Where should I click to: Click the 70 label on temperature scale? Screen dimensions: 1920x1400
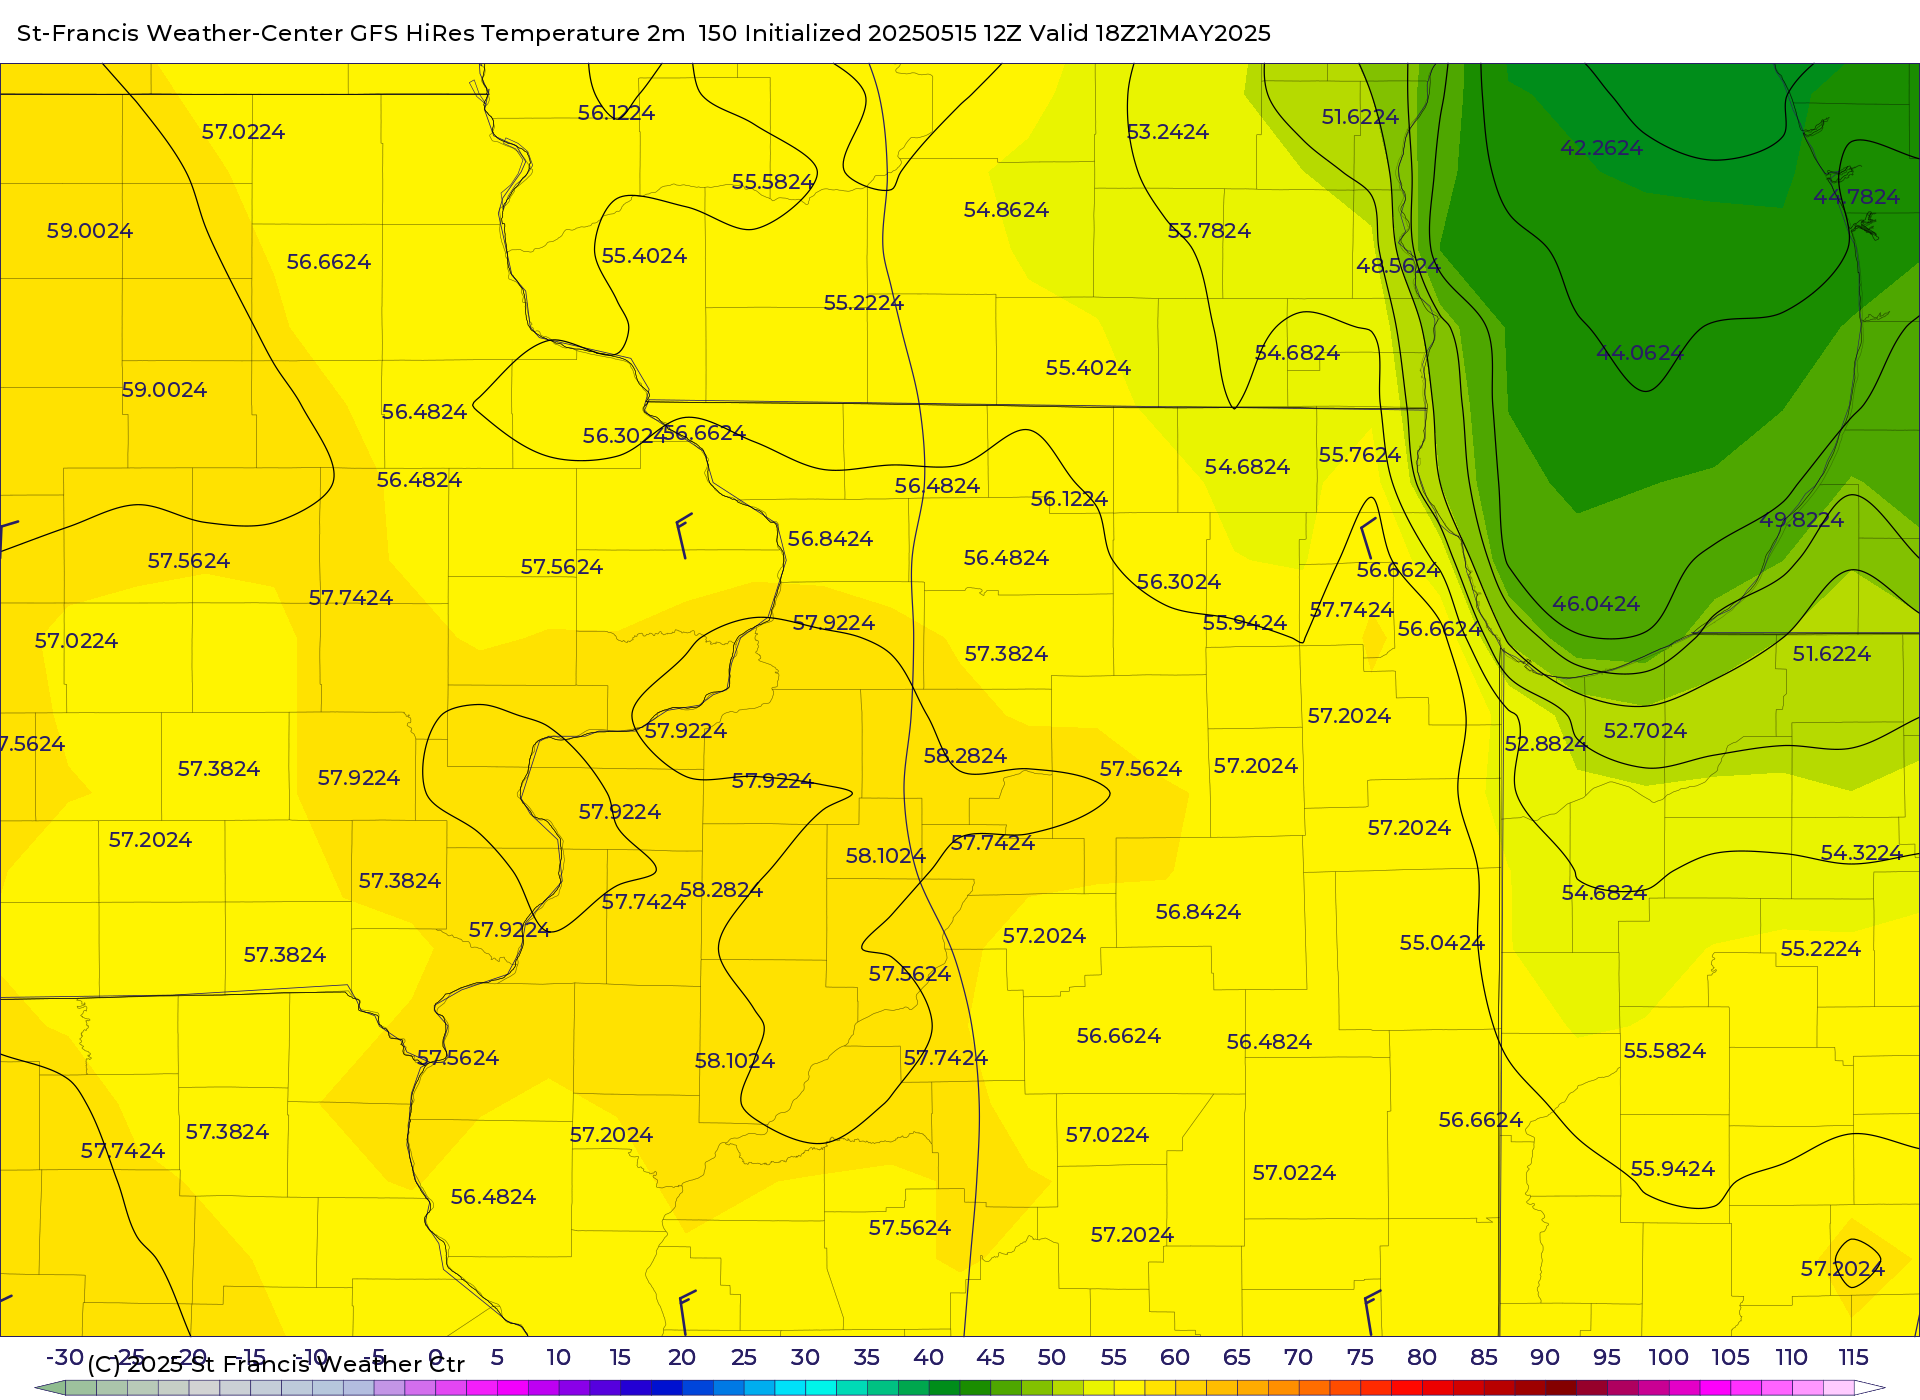coord(1298,1358)
